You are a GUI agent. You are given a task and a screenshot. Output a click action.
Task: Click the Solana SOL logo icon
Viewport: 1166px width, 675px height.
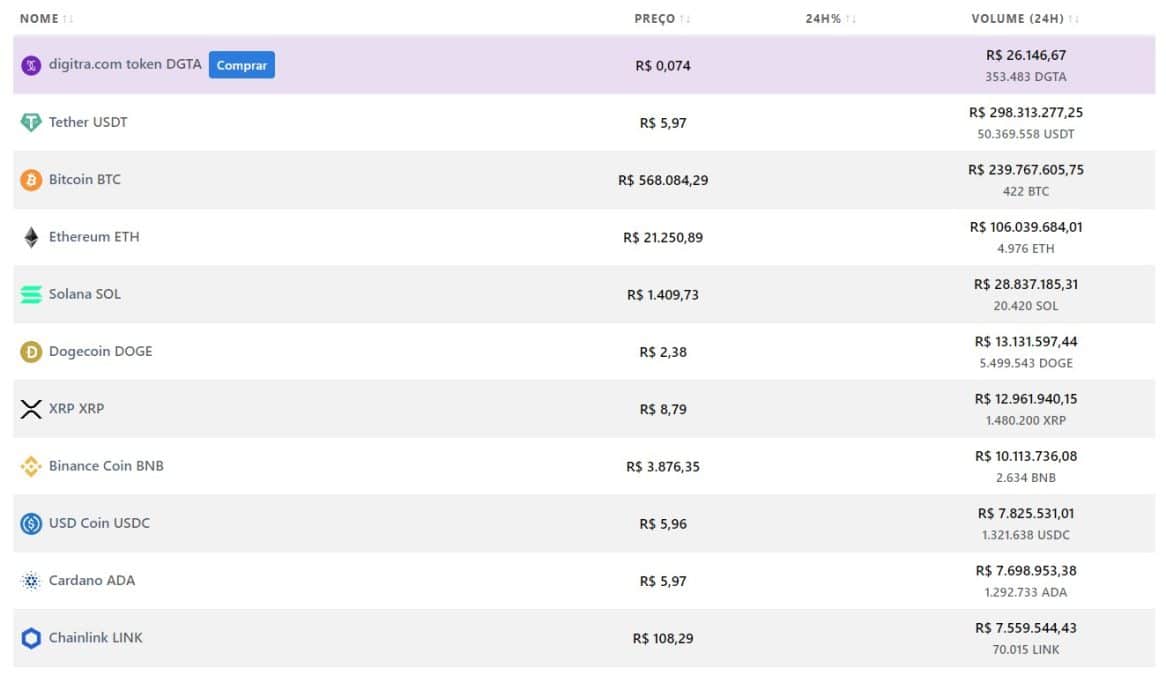[x=31, y=294]
